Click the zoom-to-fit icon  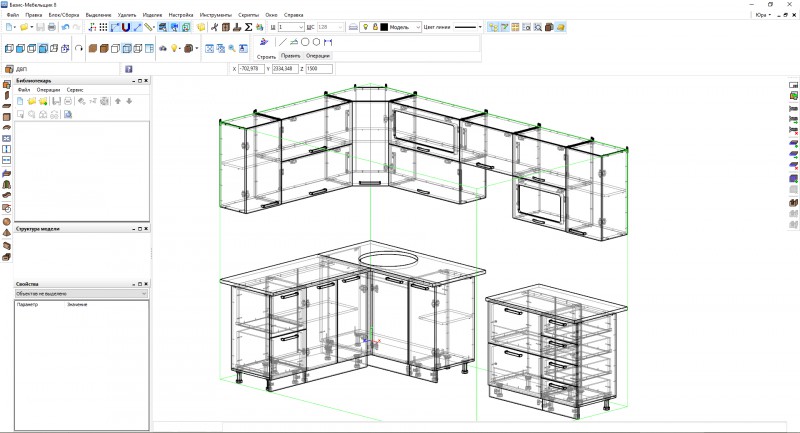click(x=209, y=48)
